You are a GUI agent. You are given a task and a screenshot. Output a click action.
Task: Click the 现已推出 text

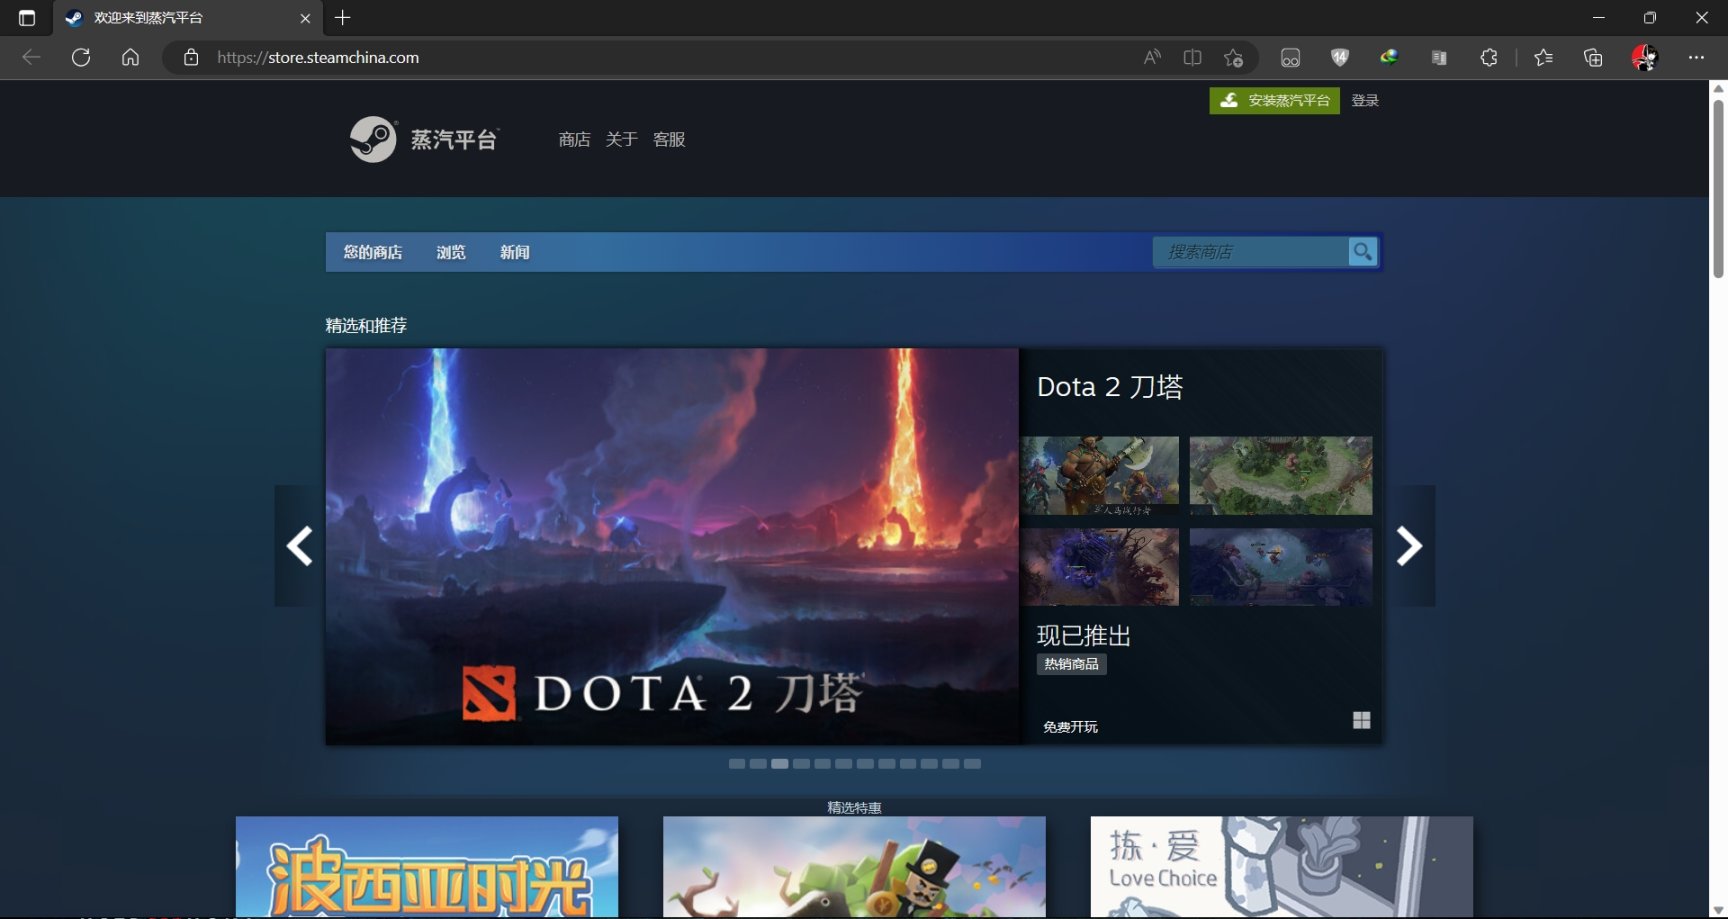(x=1084, y=635)
